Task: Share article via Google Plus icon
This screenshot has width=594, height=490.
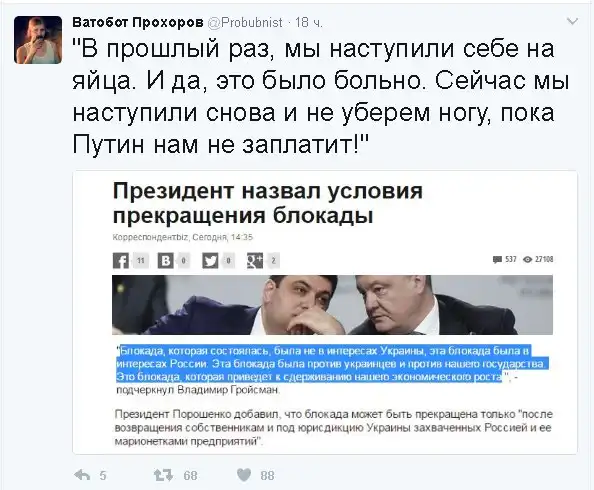Action: 255,261
